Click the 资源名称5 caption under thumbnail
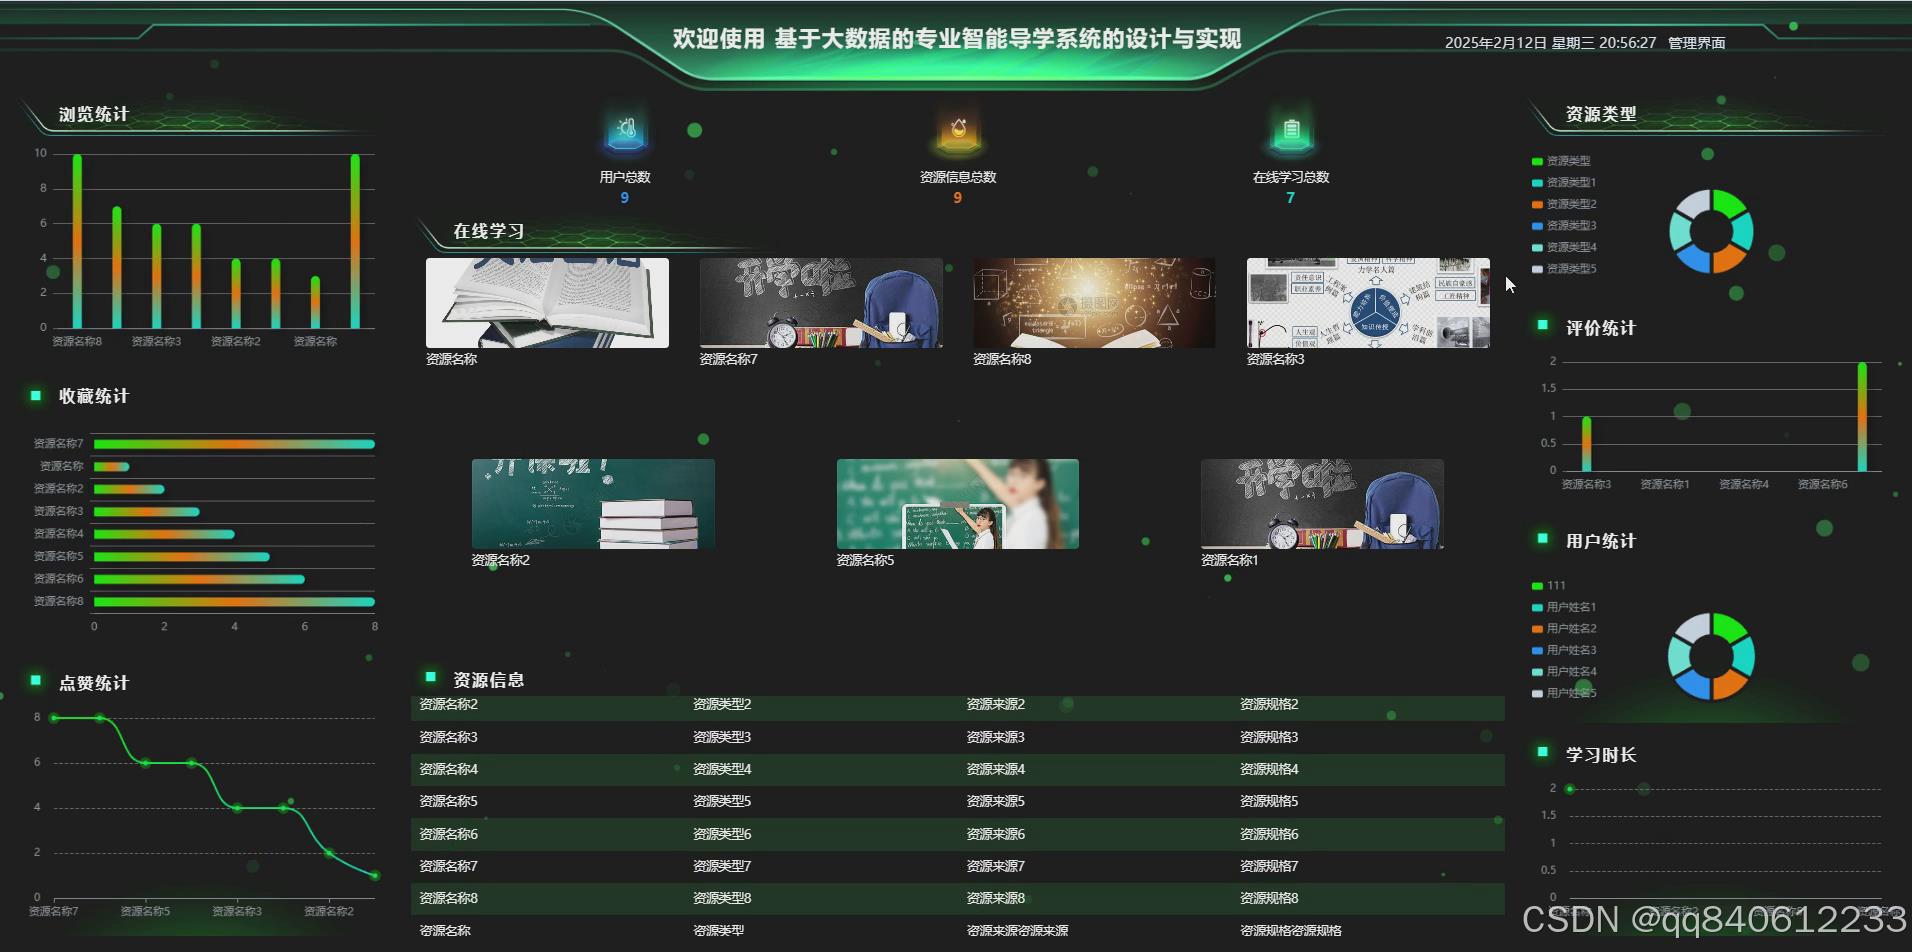Viewport: 1912px width, 952px height. (x=865, y=561)
